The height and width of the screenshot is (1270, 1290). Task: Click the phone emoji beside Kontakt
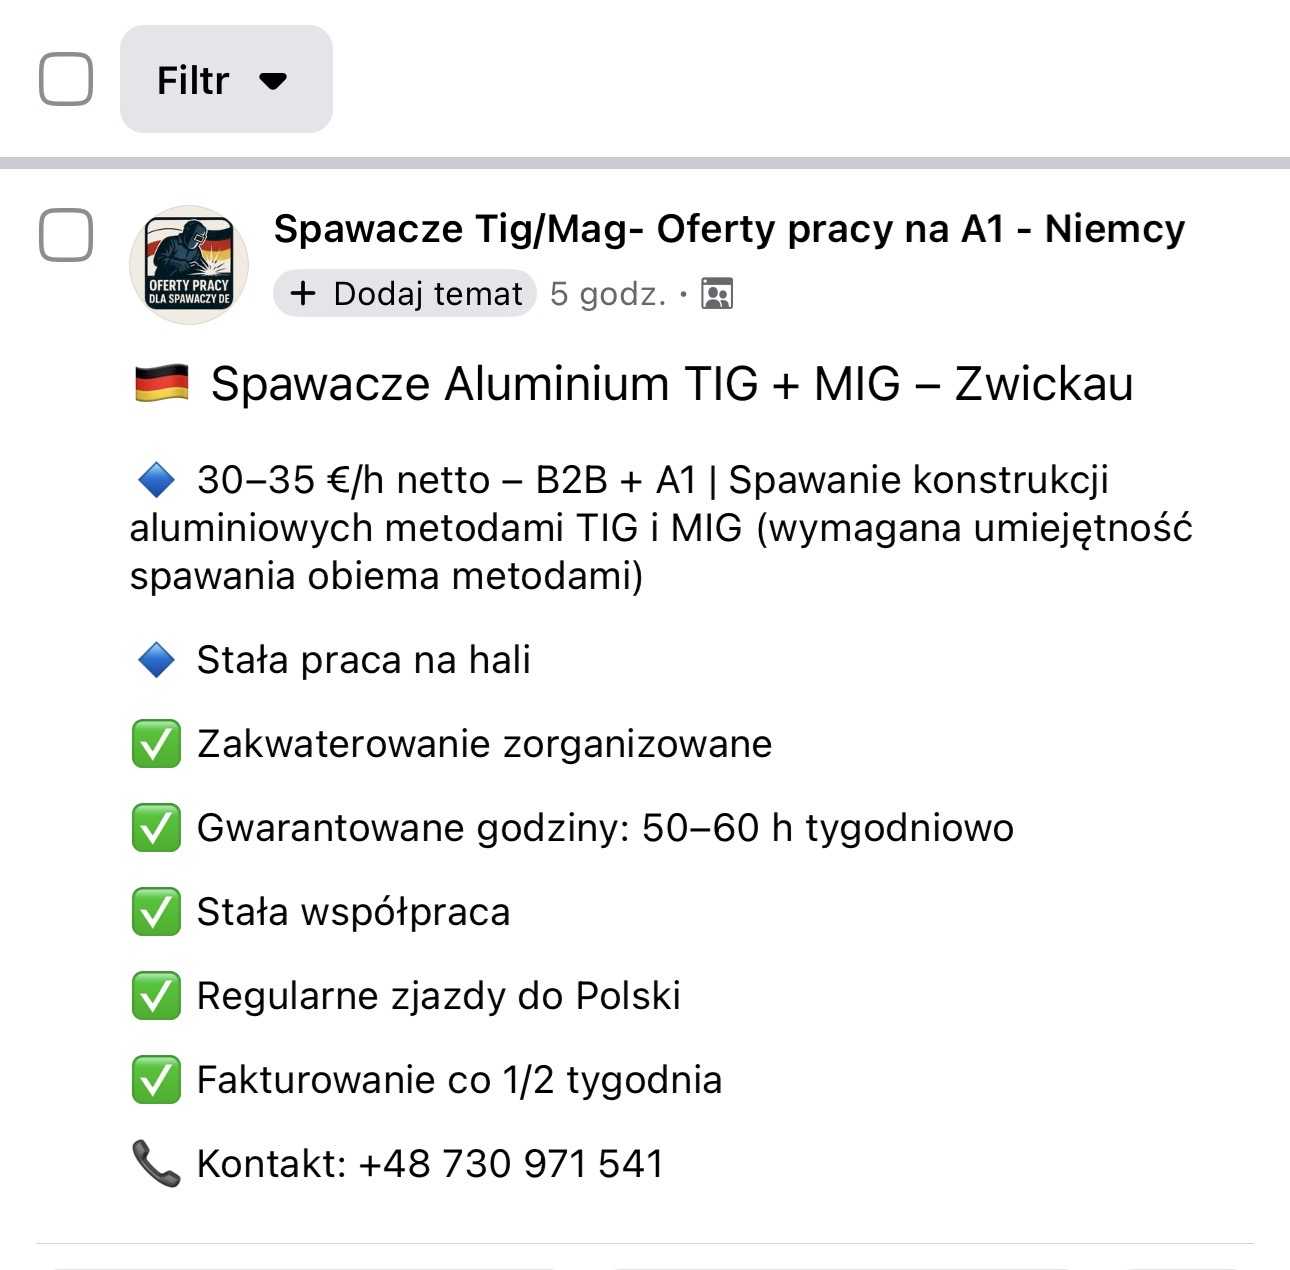156,1164
